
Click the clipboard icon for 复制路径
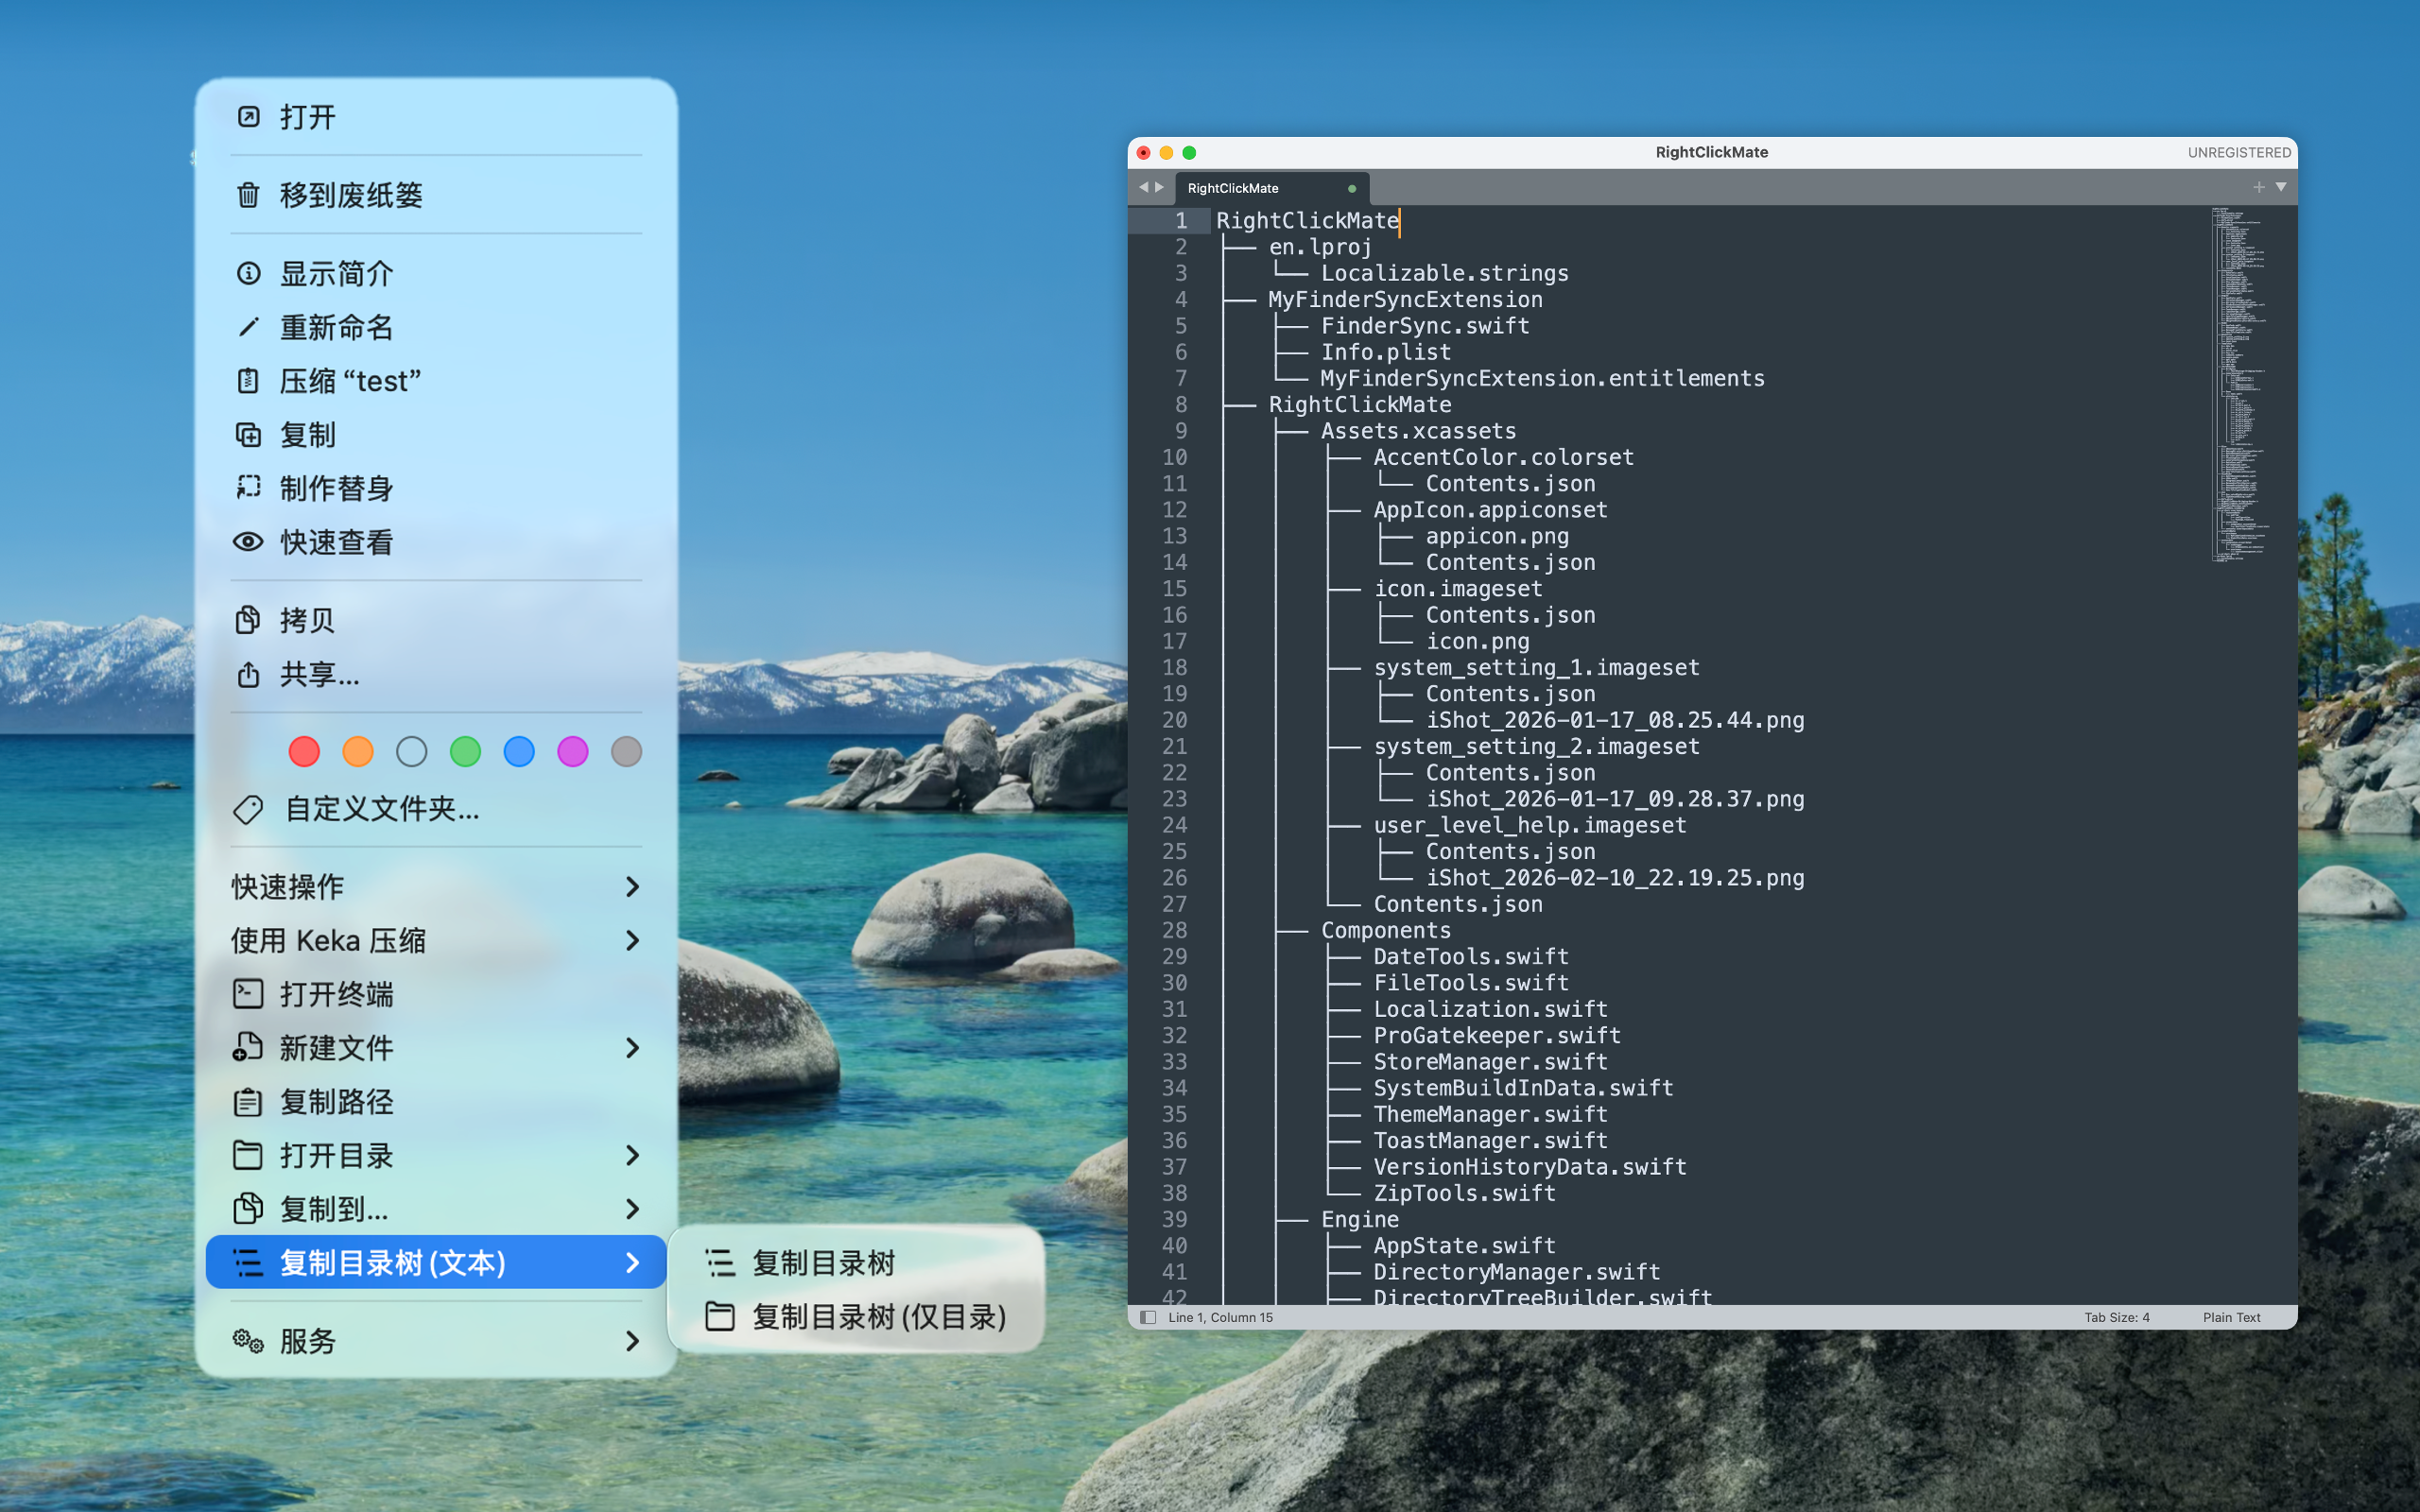point(248,1101)
